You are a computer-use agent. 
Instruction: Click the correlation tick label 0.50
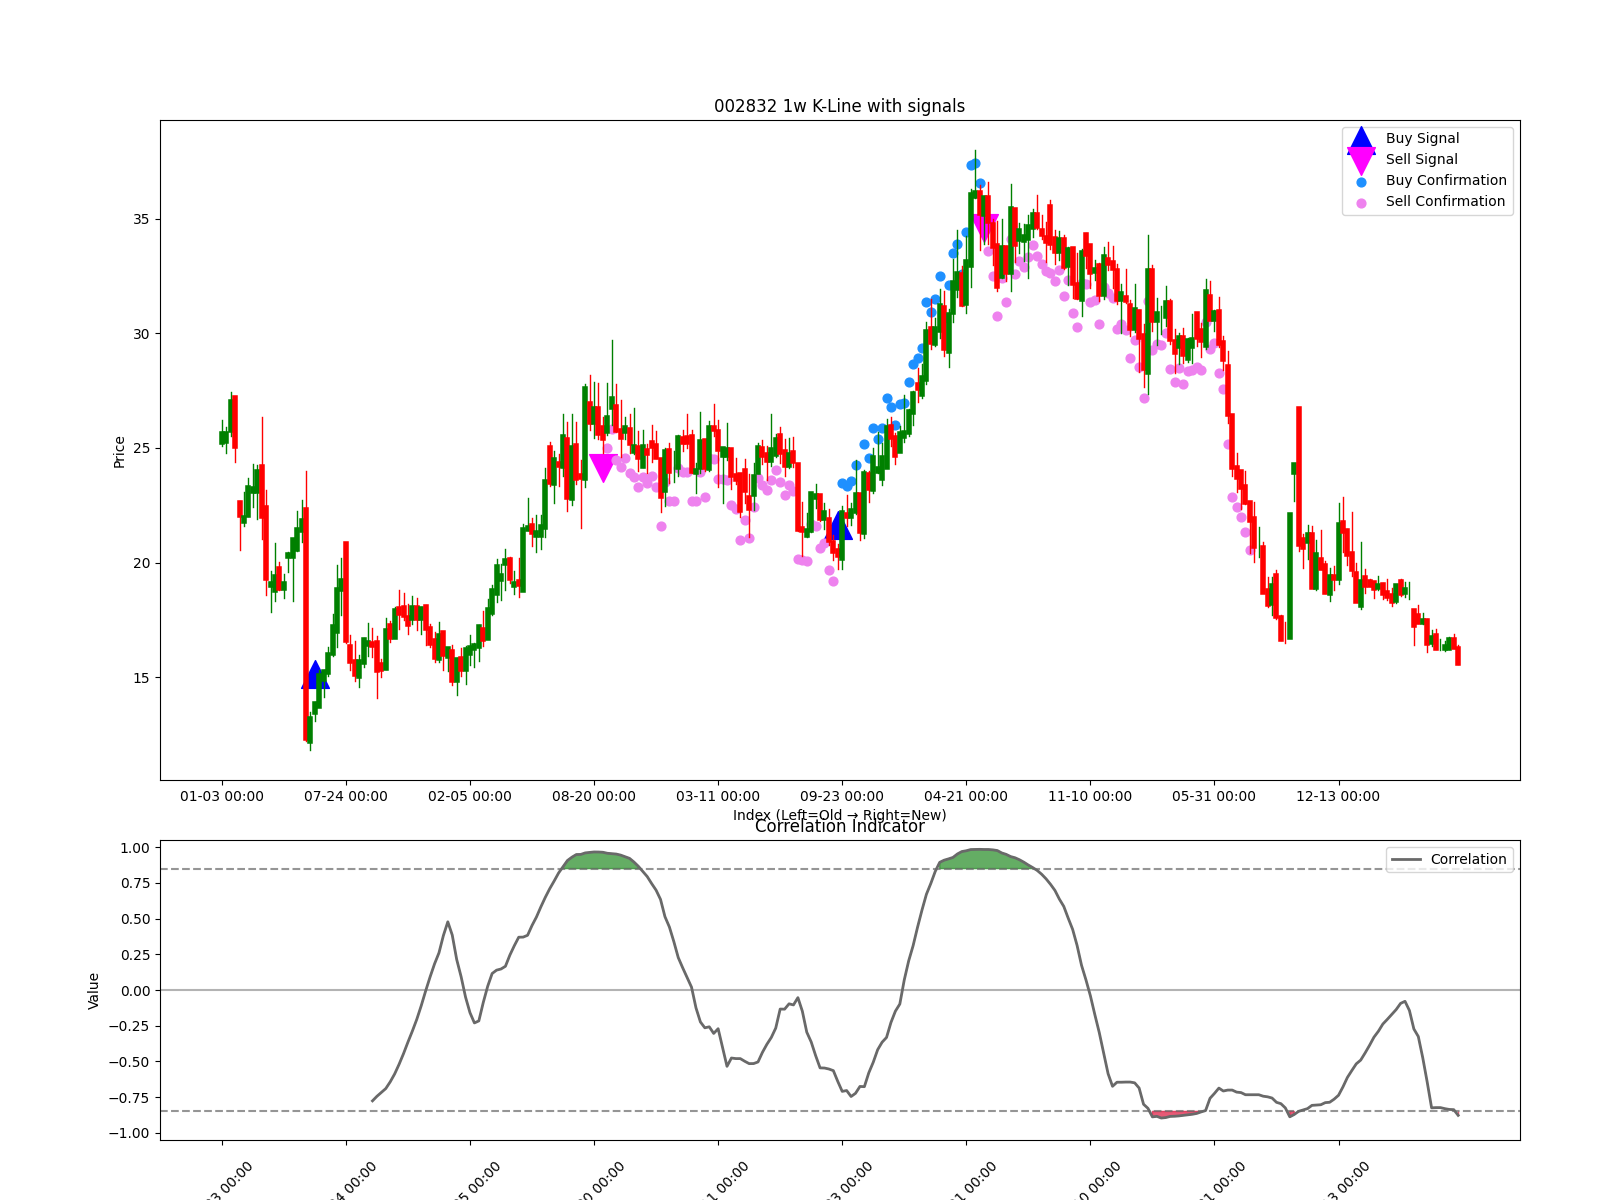(135, 919)
